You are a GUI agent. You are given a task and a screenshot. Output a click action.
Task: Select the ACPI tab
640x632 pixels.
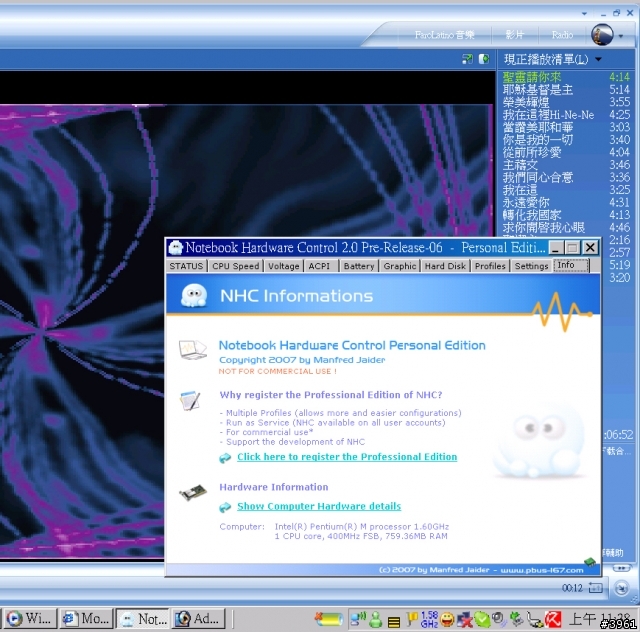coord(320,266)
